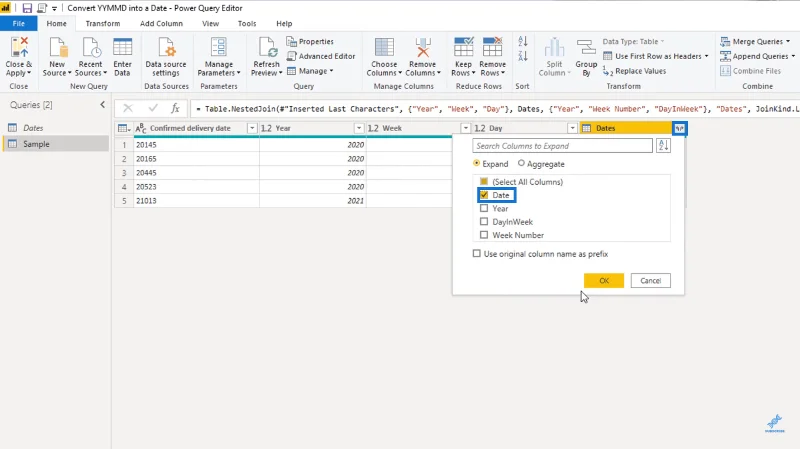The width and height of the screenshot is (800, 449).
Task: Click Use First Row as Headers
Action: (x=654, y=56)
